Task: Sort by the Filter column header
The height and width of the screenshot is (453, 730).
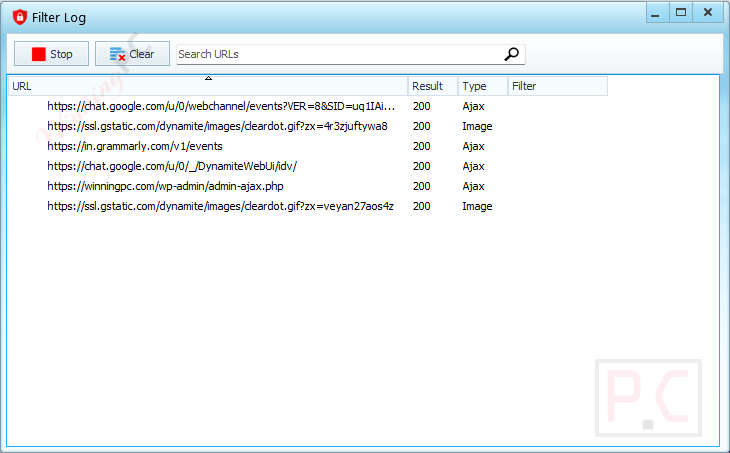Action: click(558, 86)
